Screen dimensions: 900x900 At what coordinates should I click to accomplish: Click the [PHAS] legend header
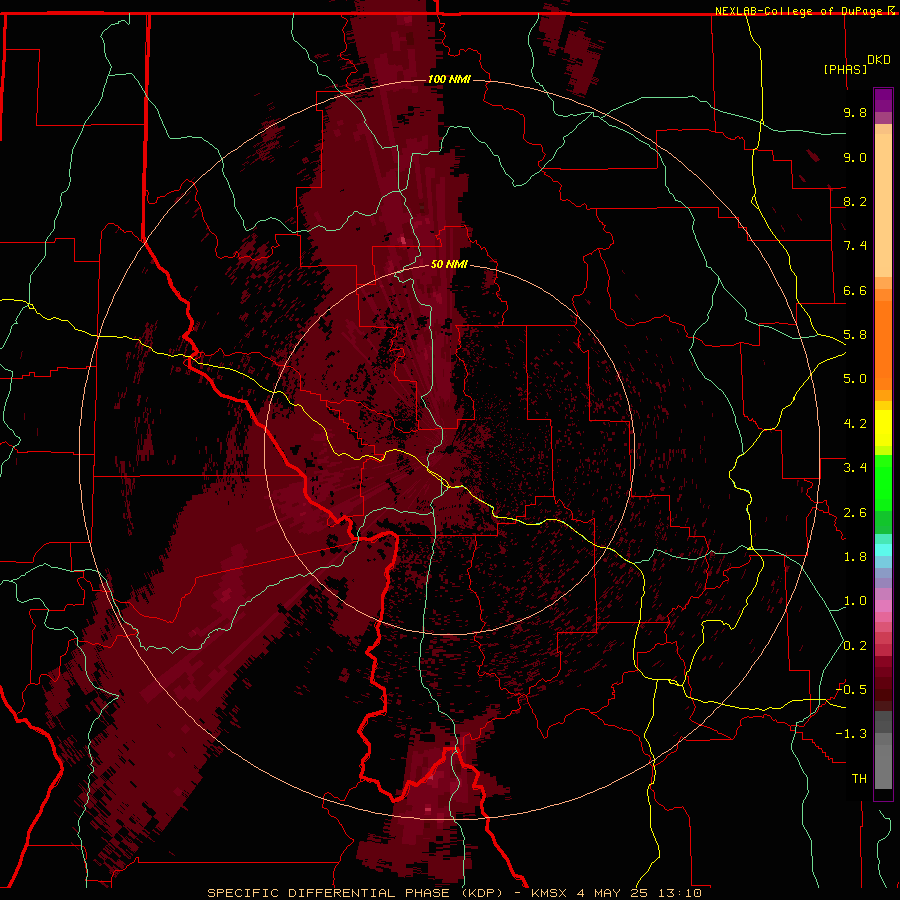[845, 69]
